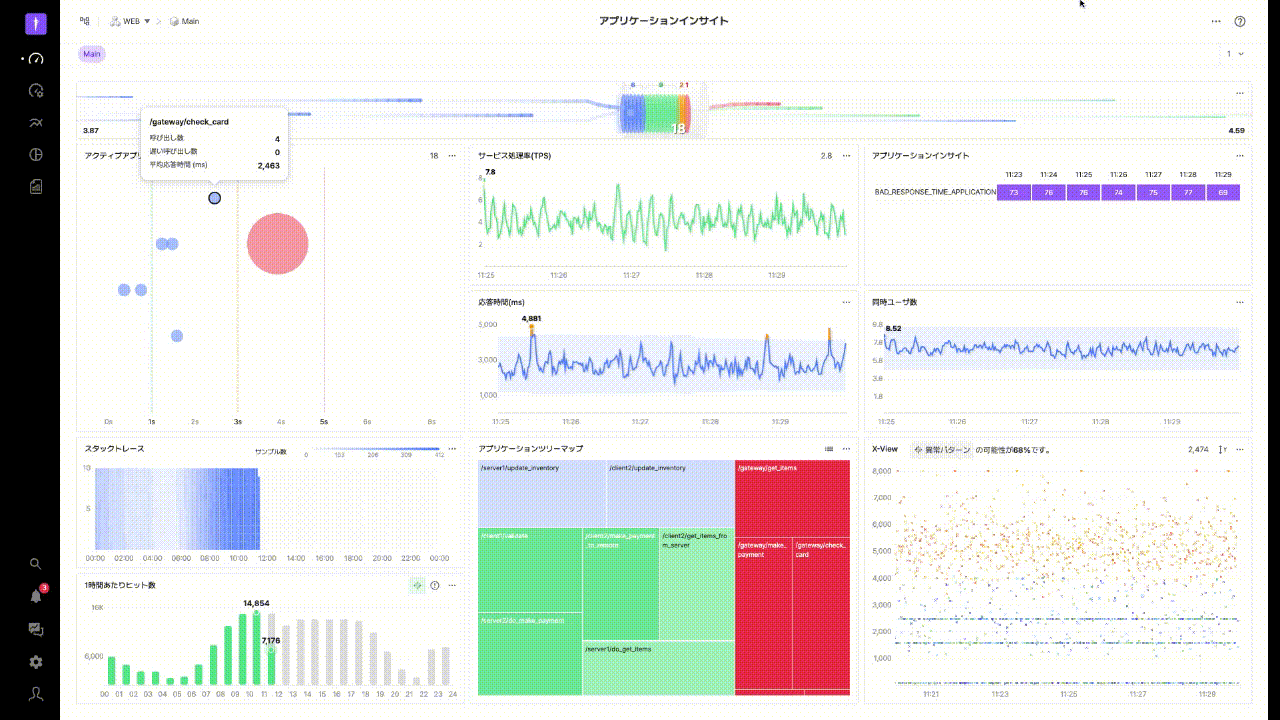Open the search magnifier in sidebar
Viewport: 1280px width, 720px height.
point(36,564)
